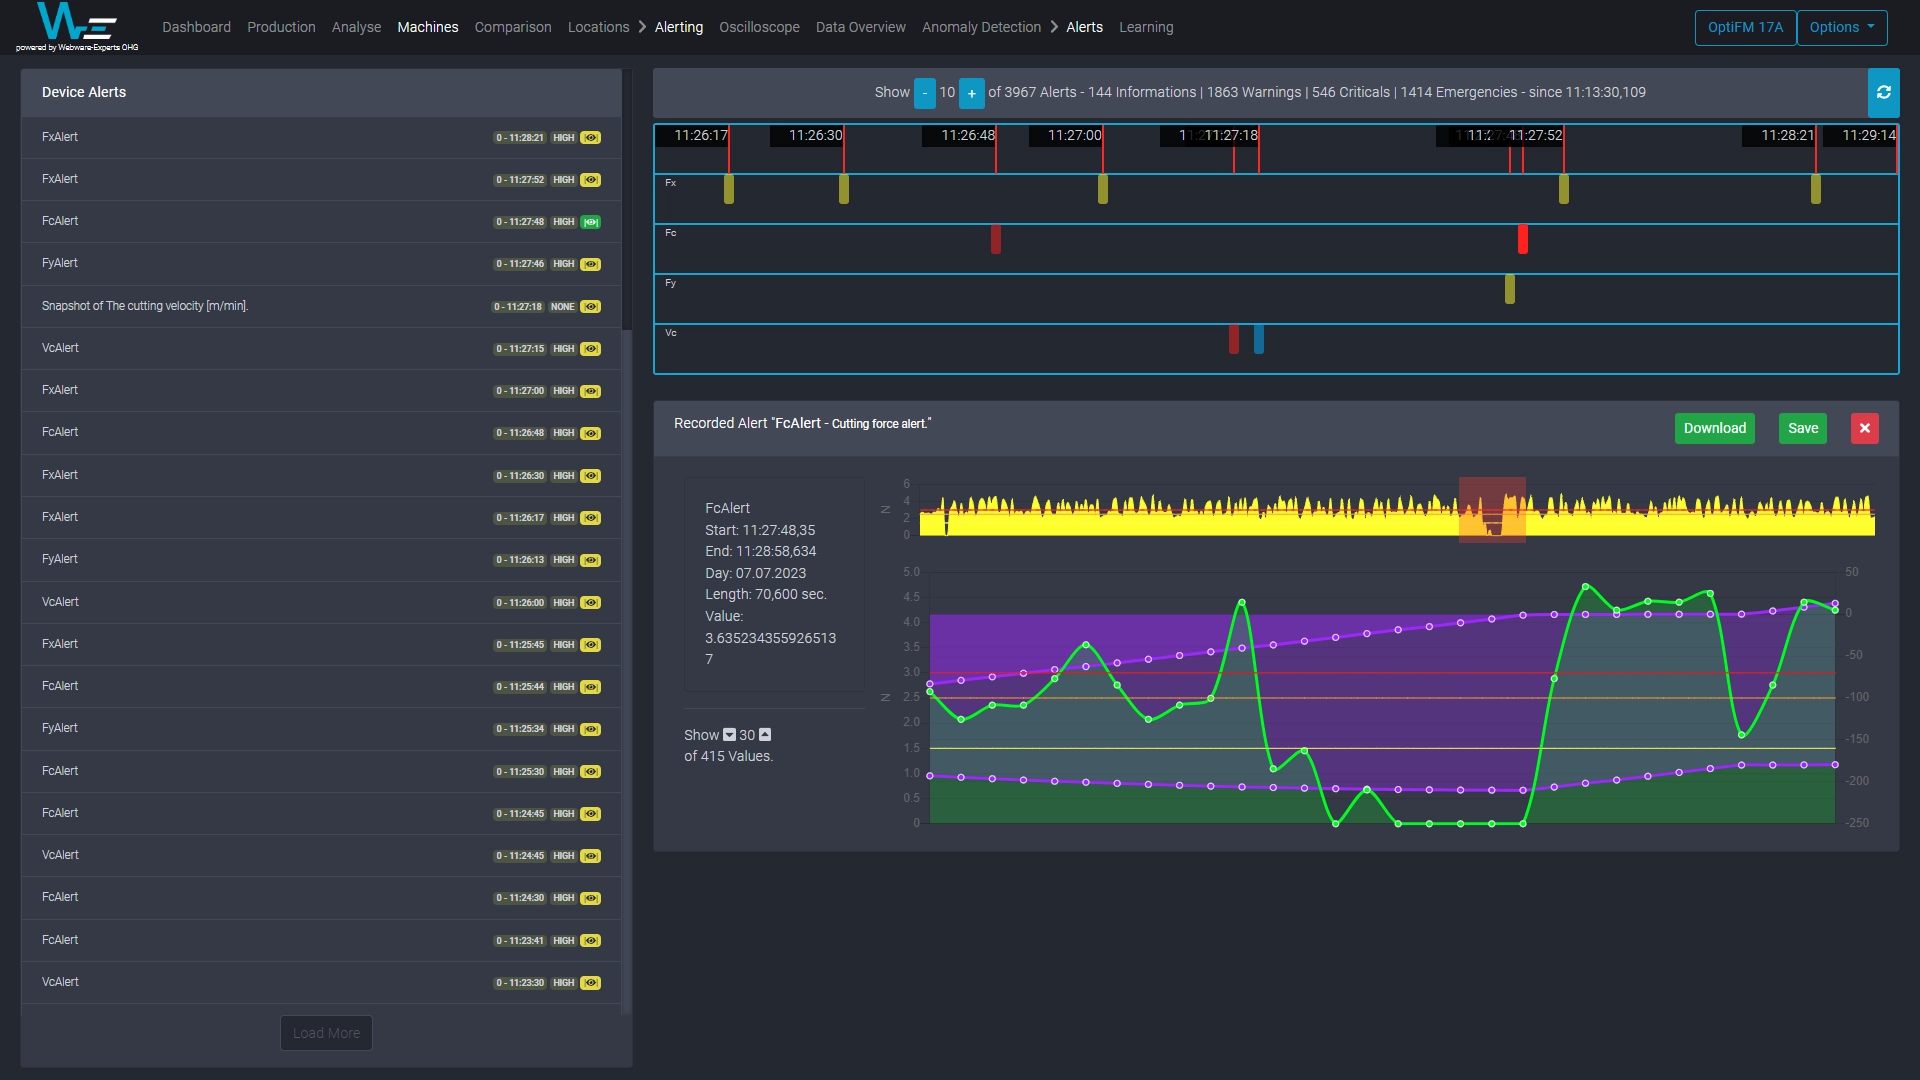Open the Options dropdown menu

click(1841, 27)
